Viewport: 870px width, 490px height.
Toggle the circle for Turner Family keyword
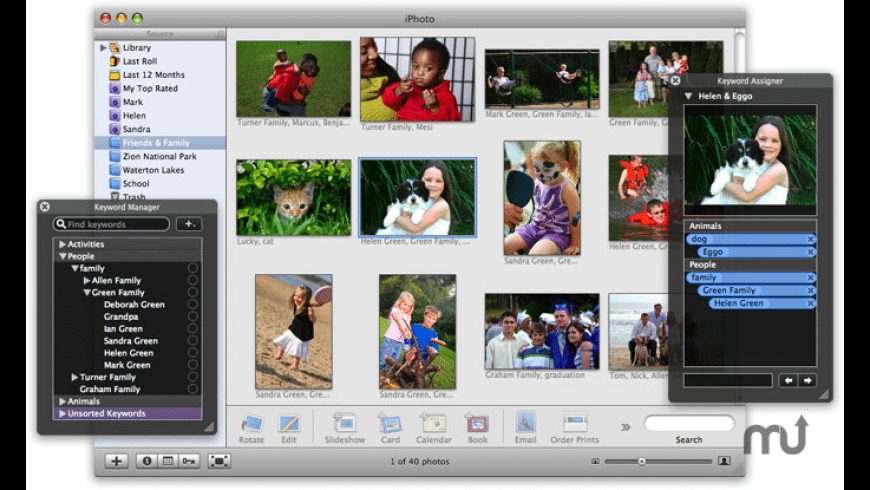tap(192, 377)
